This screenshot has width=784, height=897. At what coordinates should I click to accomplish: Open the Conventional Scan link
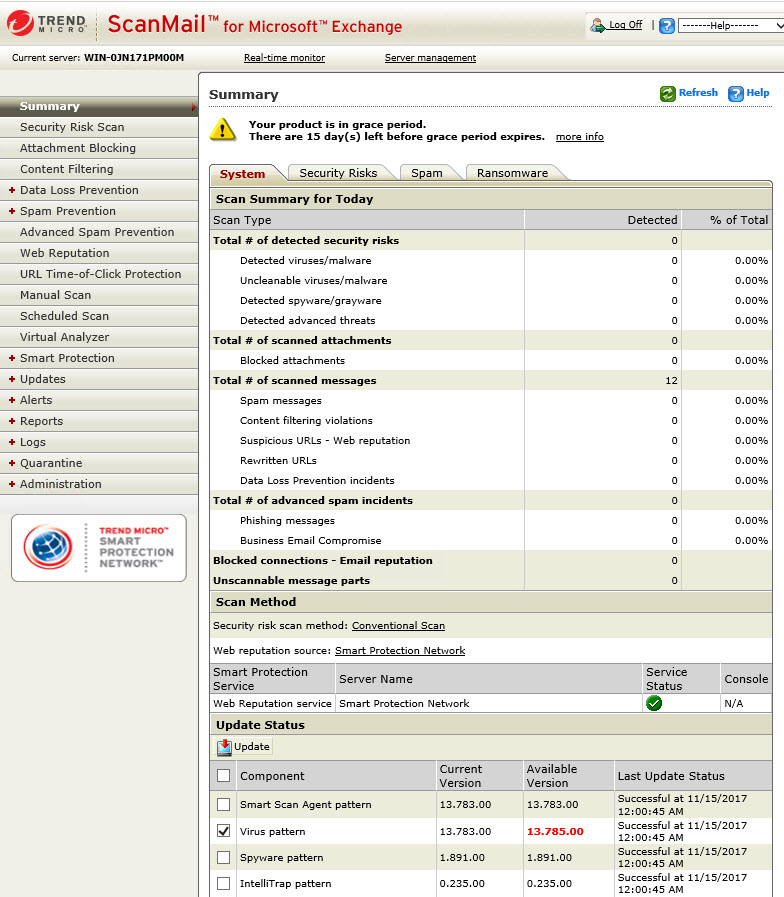coord(398,626)
